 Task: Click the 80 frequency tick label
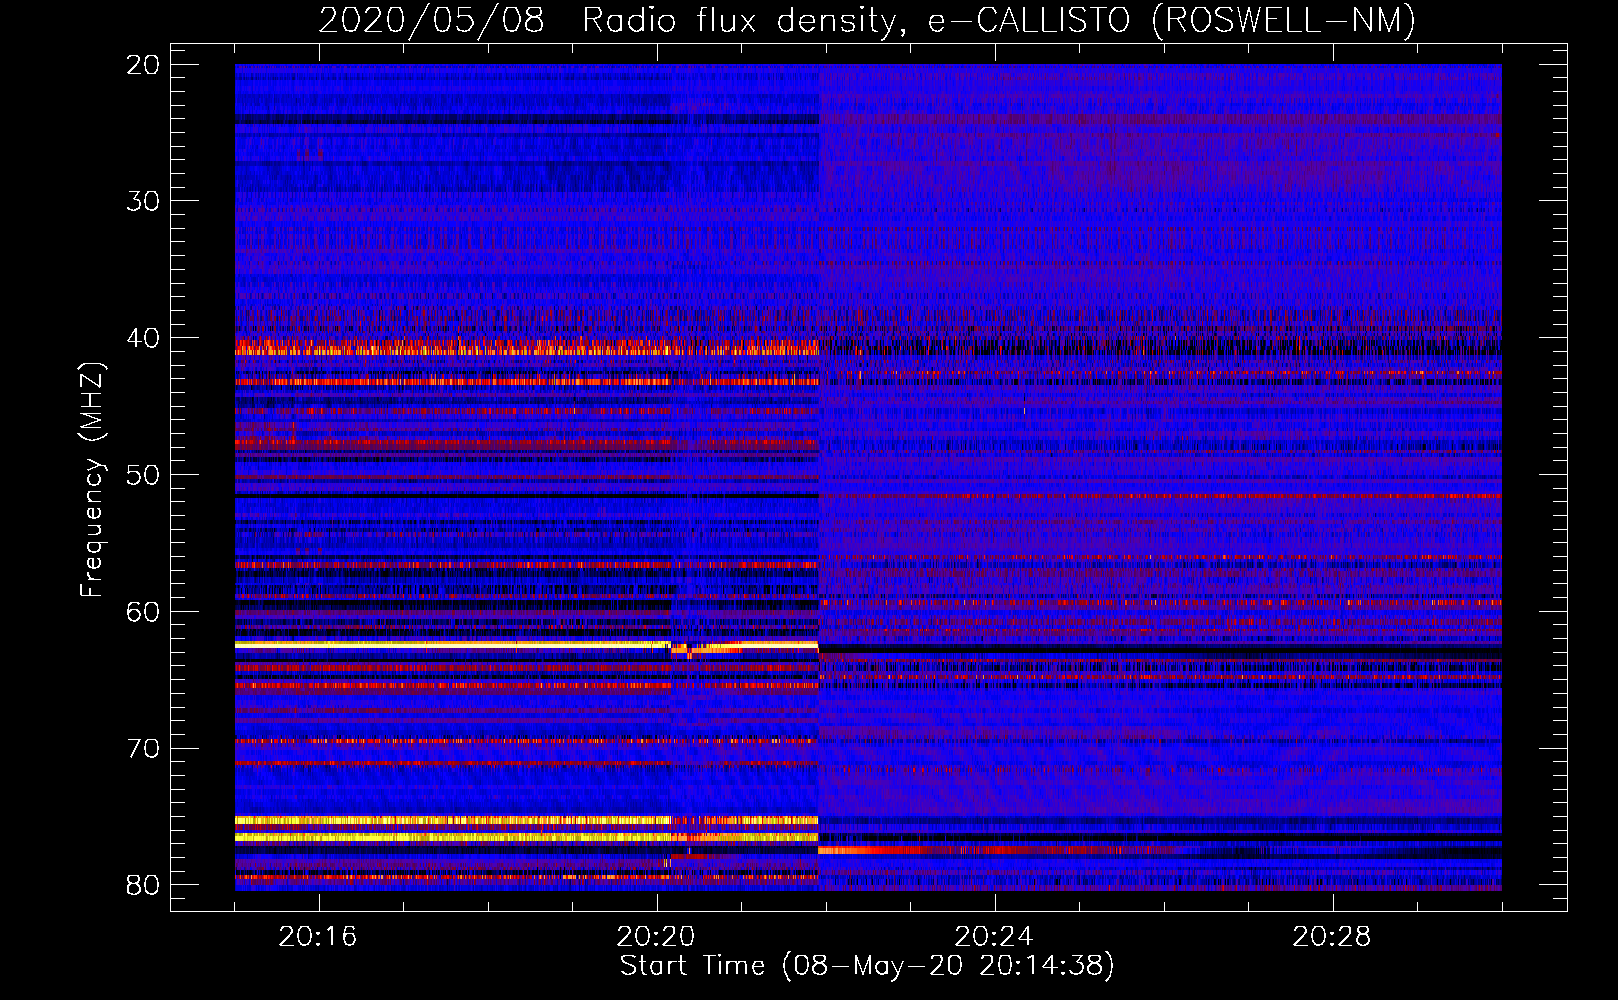point(143,885)
